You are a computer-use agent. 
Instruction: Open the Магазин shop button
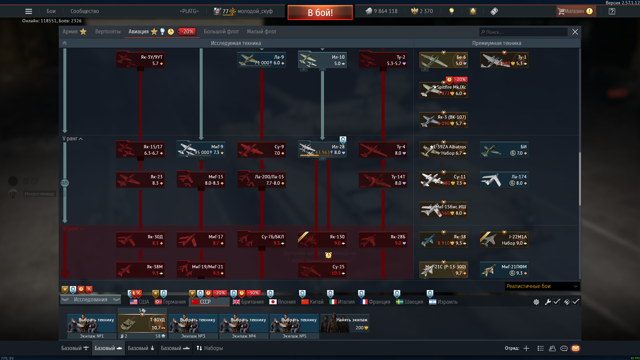pyautogui.click(x=576, y=11)
